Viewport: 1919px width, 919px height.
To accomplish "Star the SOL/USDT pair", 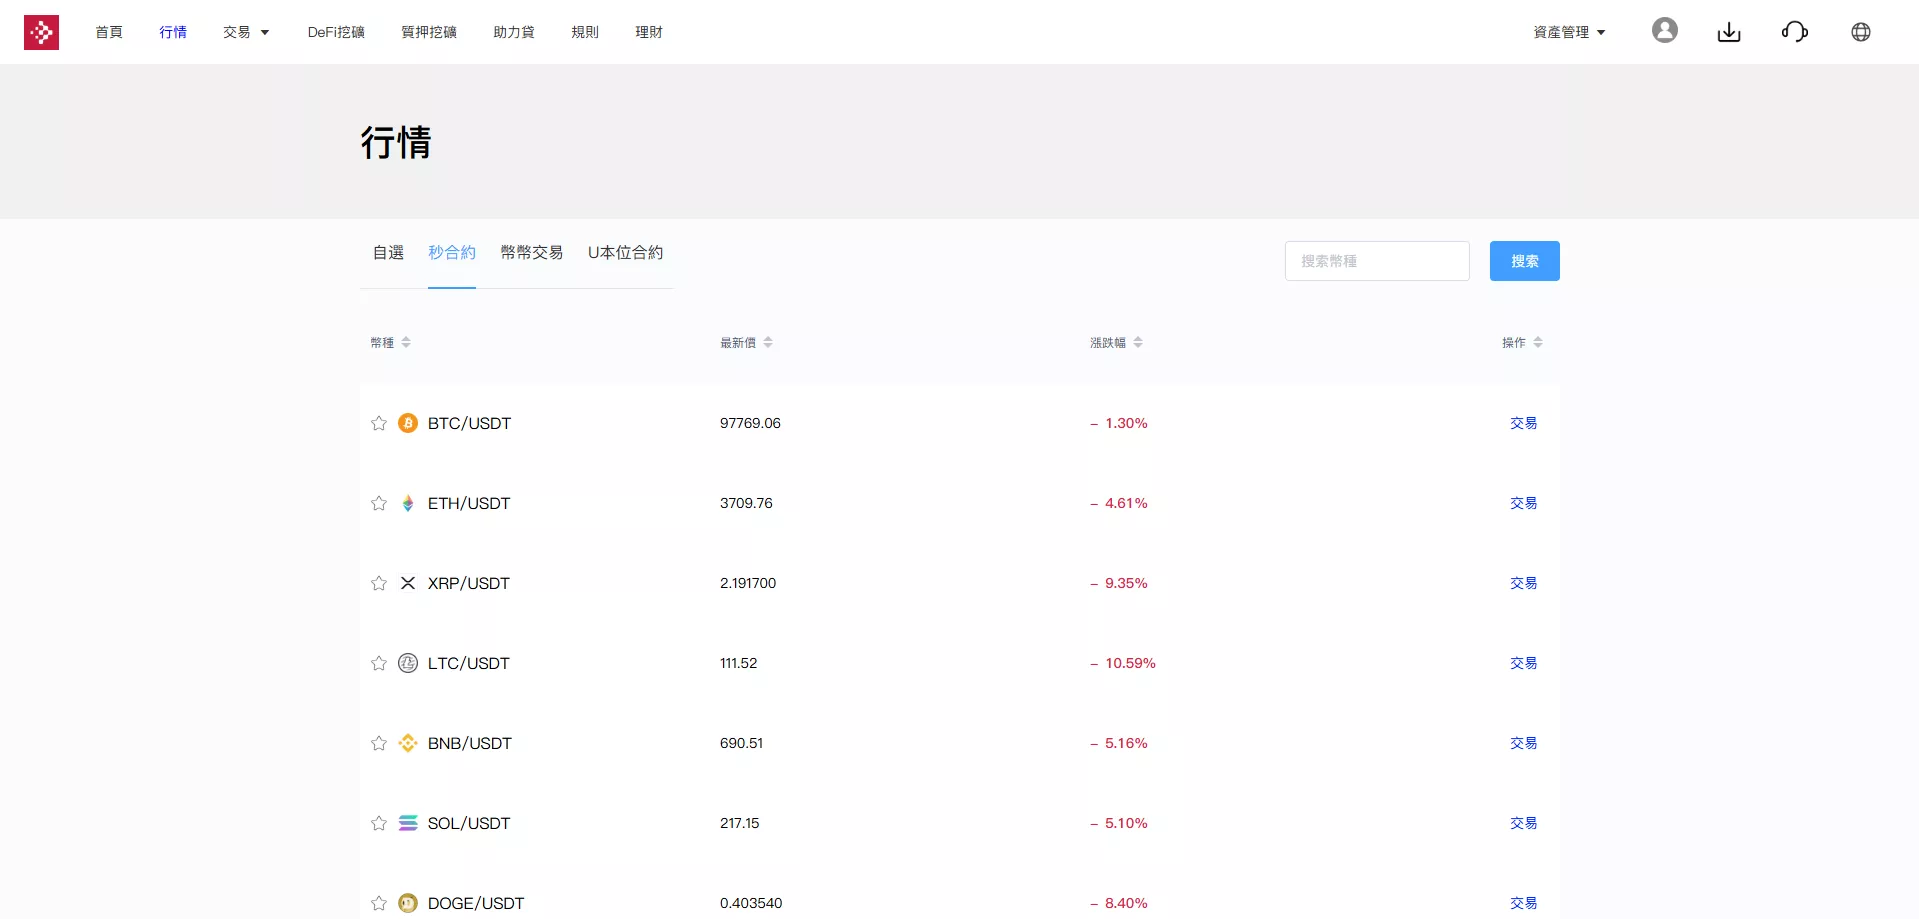I will pyautogui.click(x=378, y=823).
